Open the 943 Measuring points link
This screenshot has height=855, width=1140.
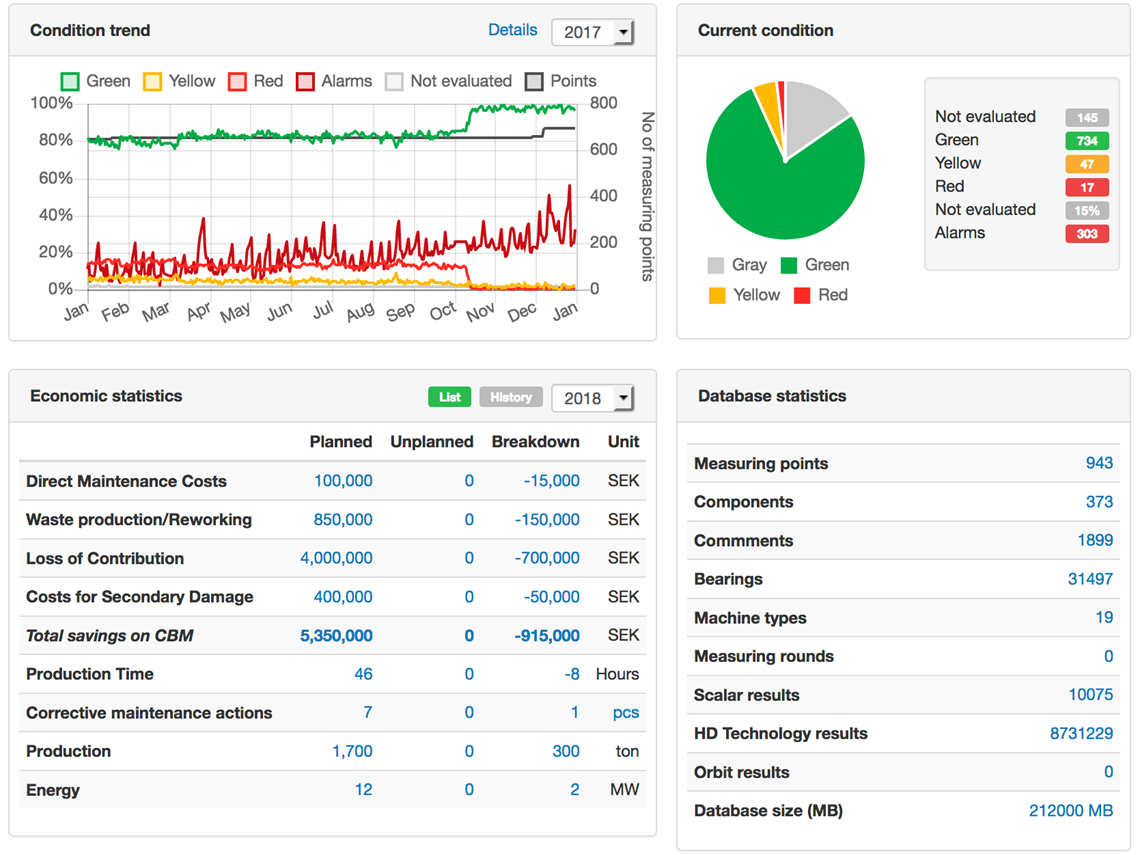1099,463
